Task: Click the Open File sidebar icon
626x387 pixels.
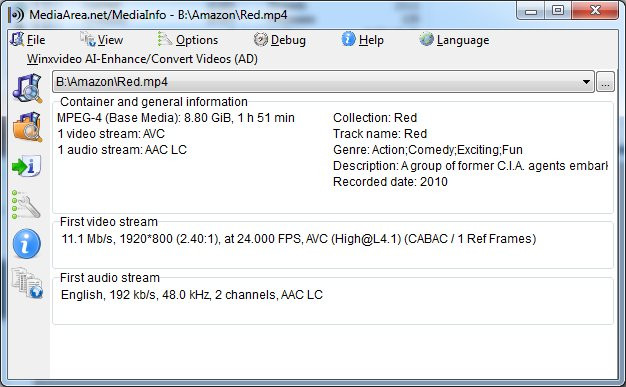Action: pos(27,88)
